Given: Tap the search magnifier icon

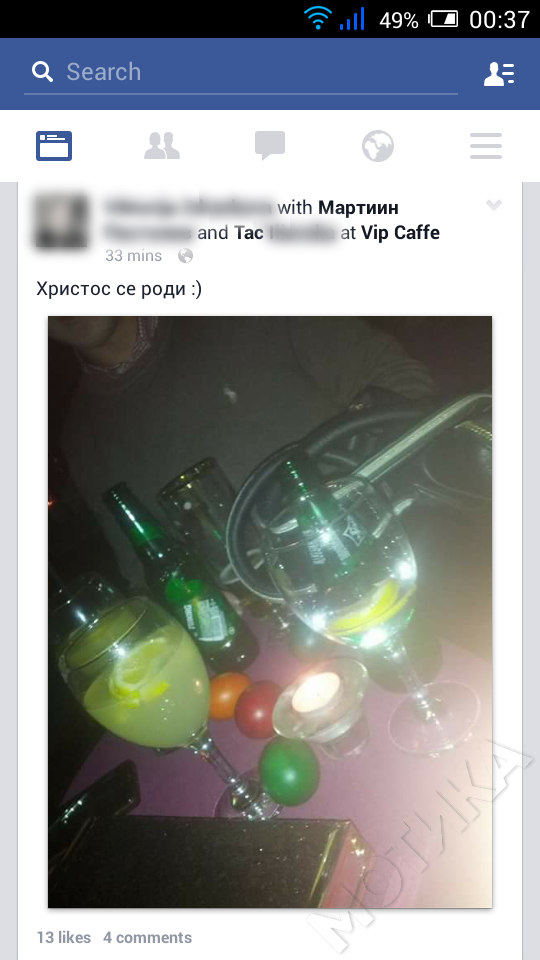Looking at the screenshot, I should [43, 72].
